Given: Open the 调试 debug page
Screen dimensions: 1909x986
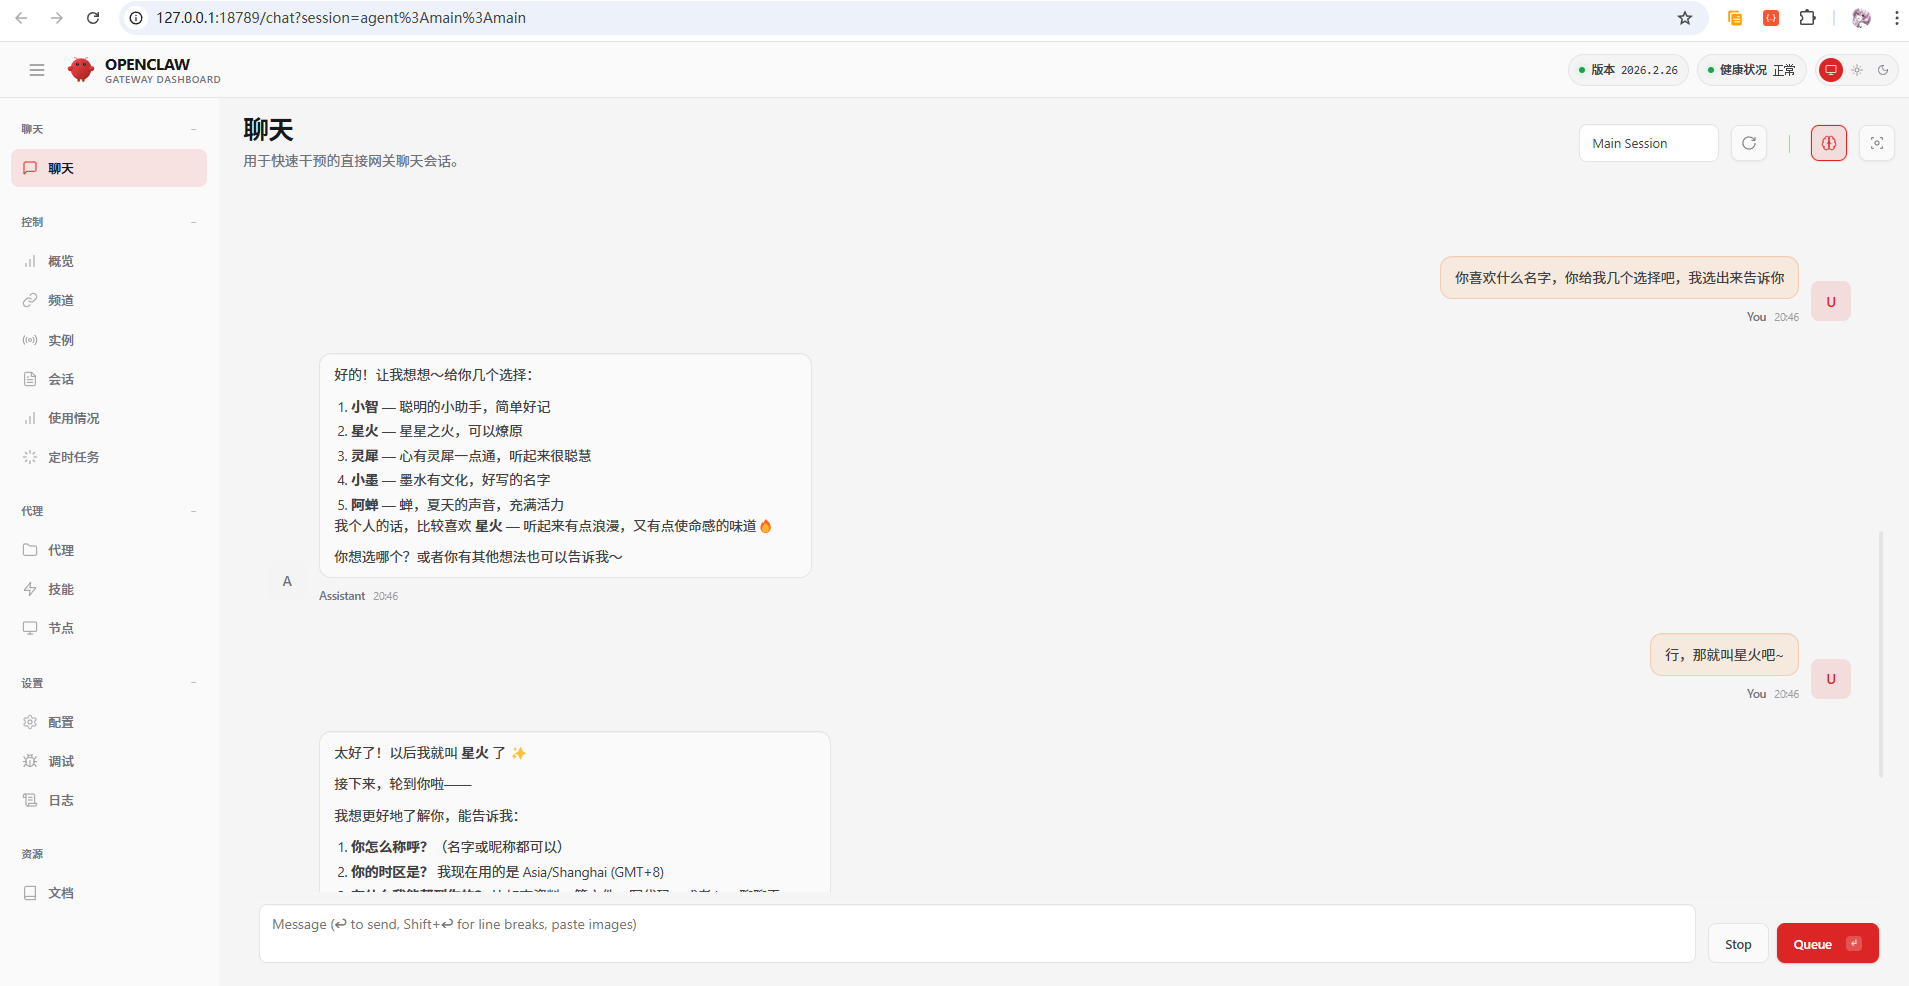Looking at the screenshot, I should [x=60, y=761].
